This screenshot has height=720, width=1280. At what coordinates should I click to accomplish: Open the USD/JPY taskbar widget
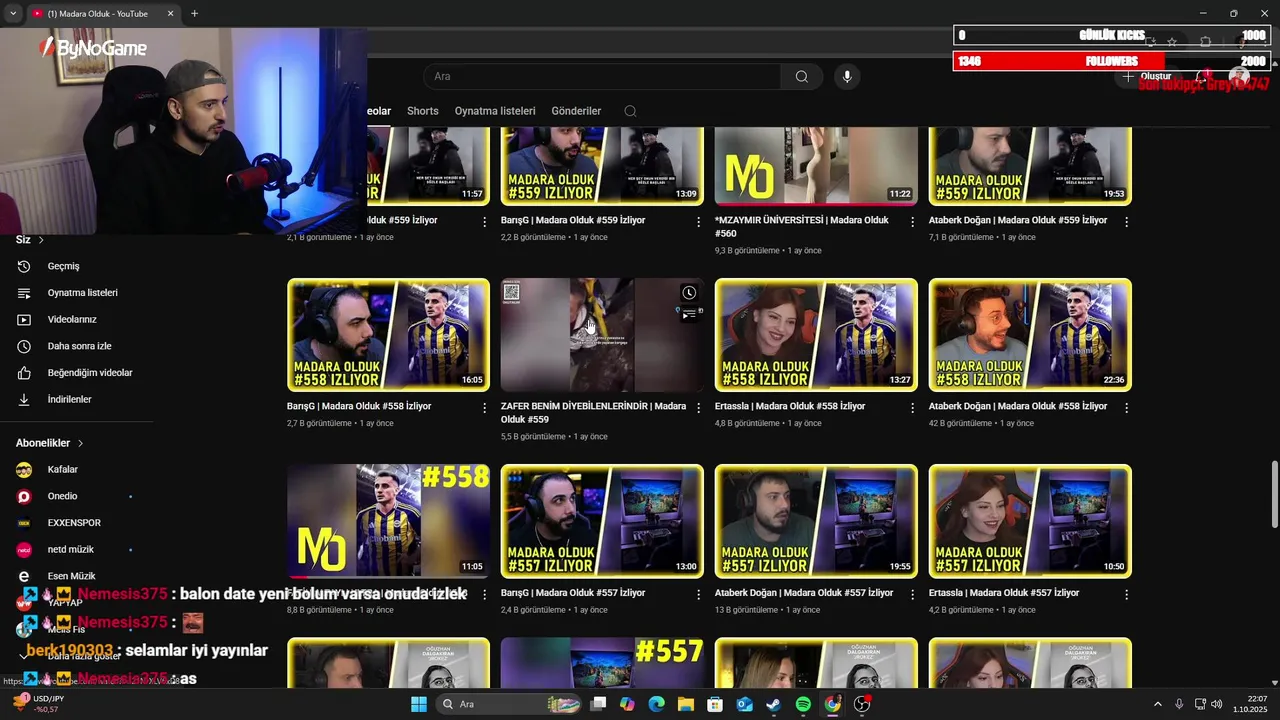[x=38, y=704]
